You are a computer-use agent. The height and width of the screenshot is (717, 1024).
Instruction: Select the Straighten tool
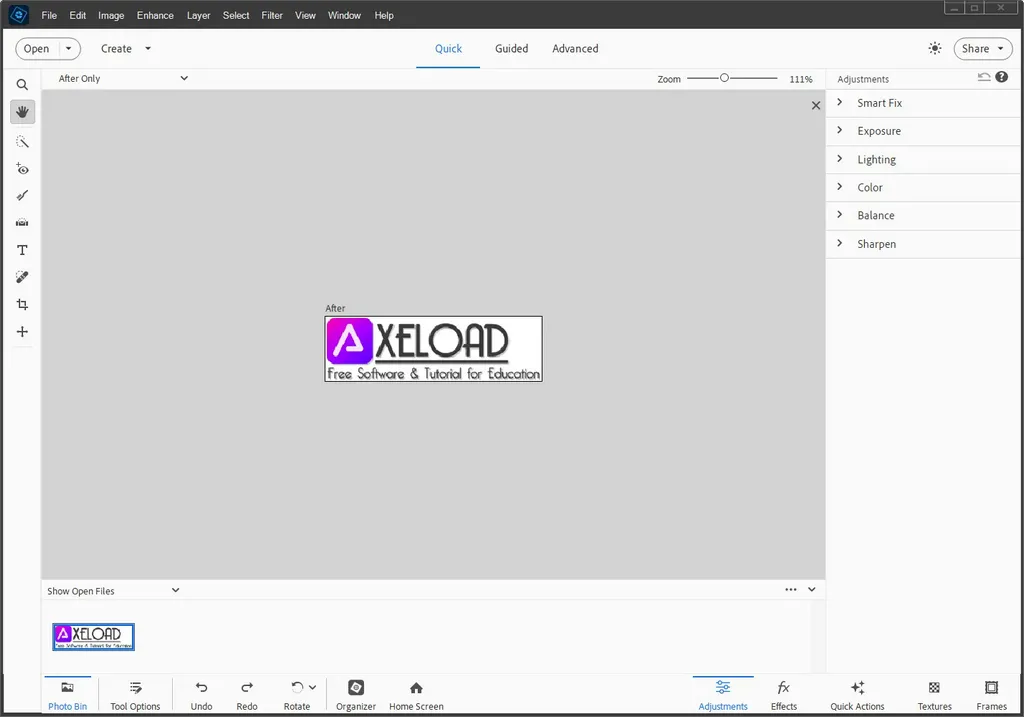[x=22, y=223]
